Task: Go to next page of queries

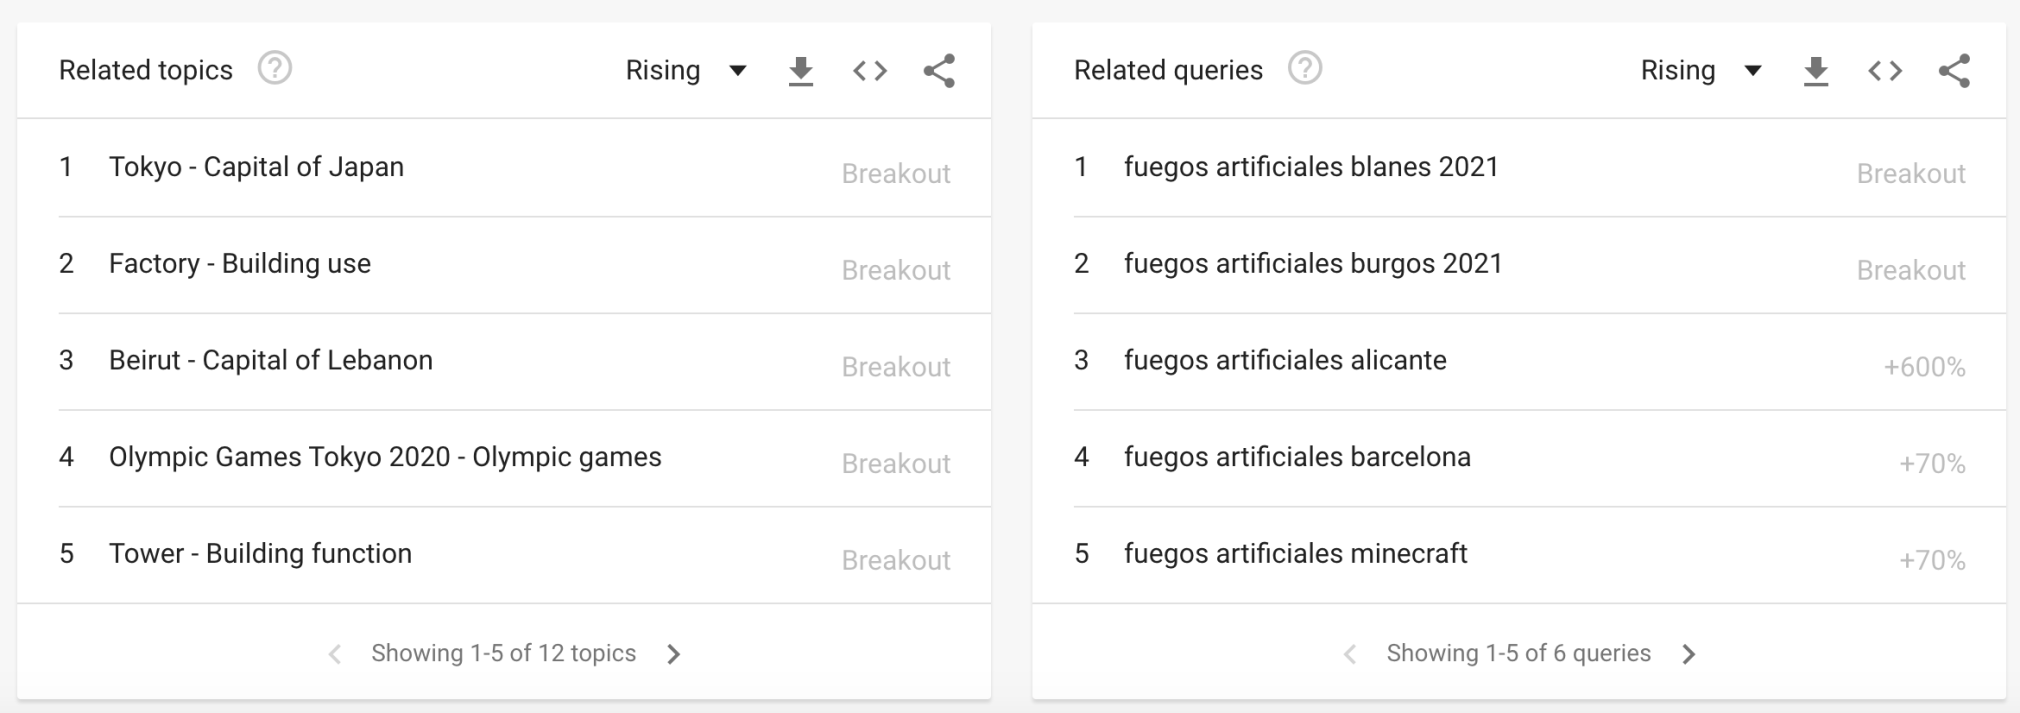Action: [x=1689, y=654]
